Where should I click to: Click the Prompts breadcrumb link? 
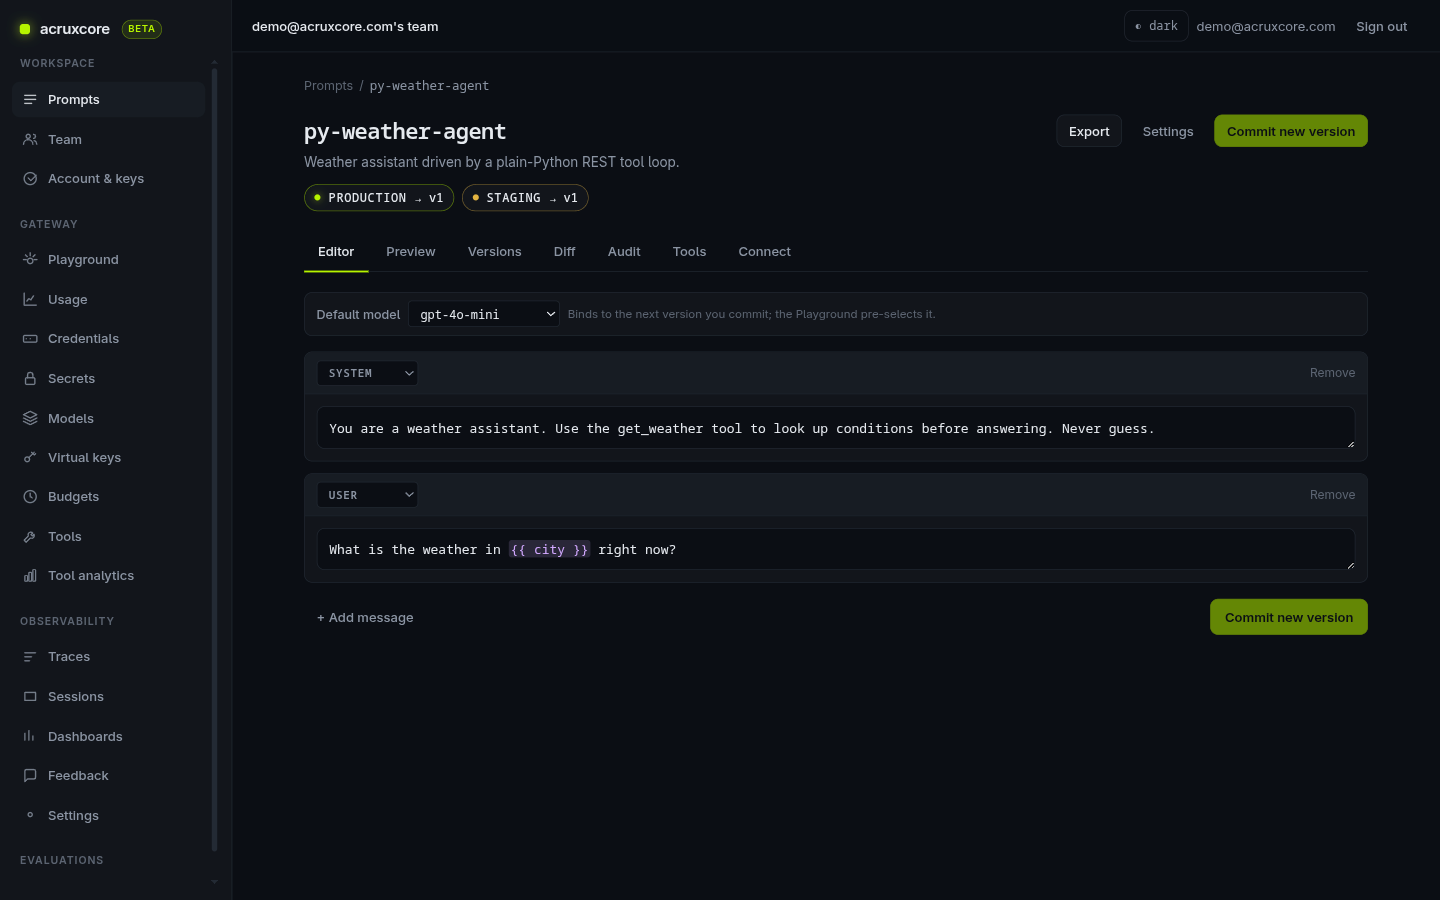click(x=328, y=86)
